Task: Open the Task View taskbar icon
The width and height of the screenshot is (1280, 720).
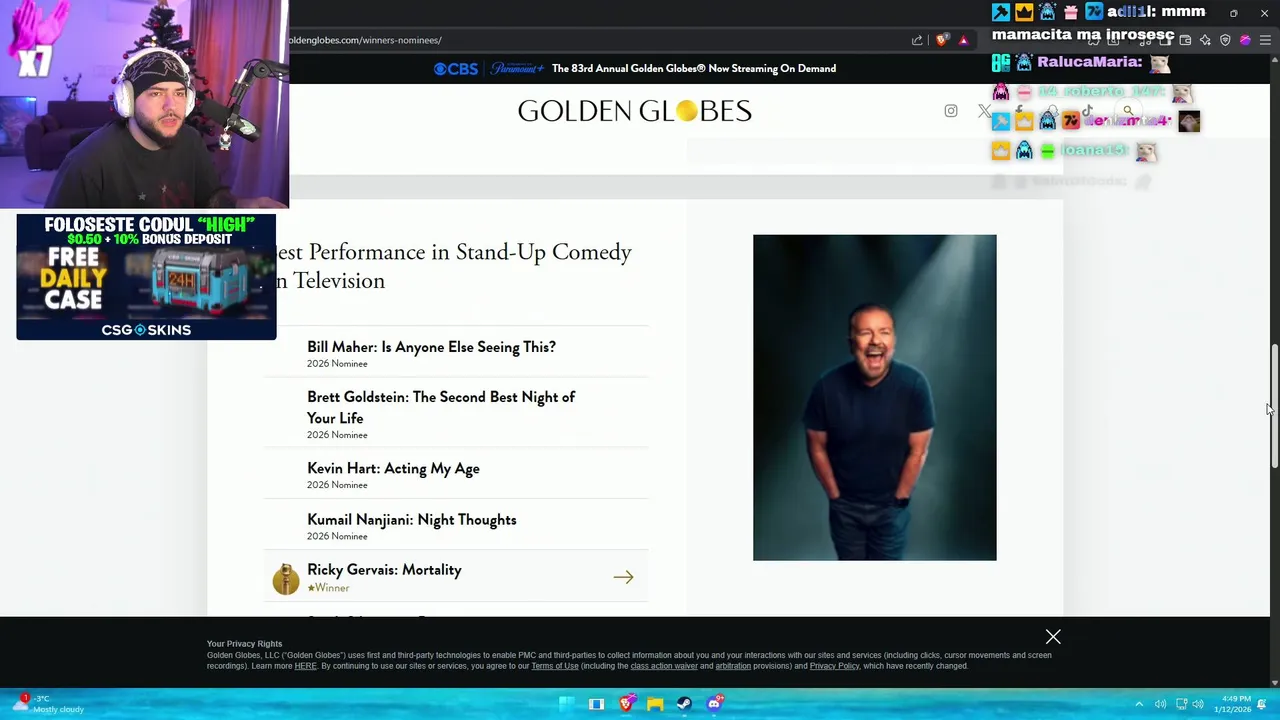Action: click(596, 704)
